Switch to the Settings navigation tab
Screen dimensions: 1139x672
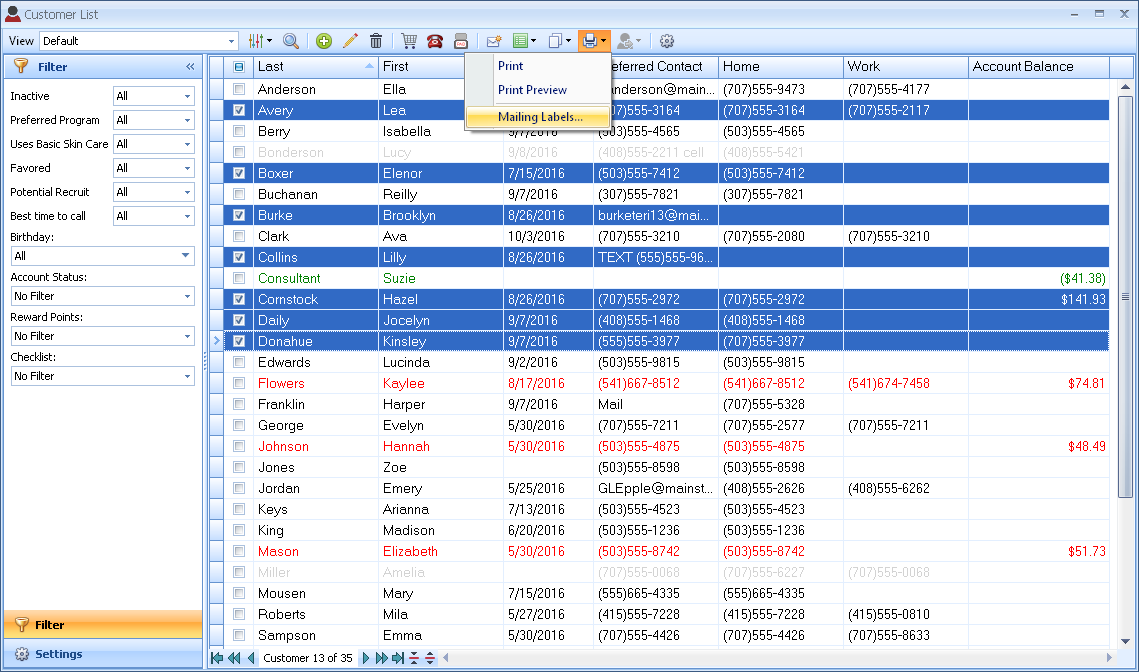(103, 654)
